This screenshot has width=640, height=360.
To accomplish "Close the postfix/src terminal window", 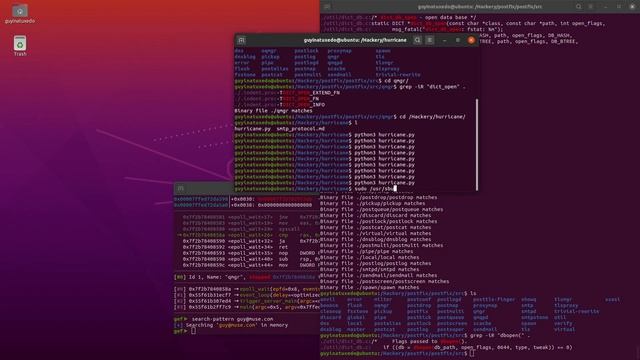I will click(x=632, y=7).
